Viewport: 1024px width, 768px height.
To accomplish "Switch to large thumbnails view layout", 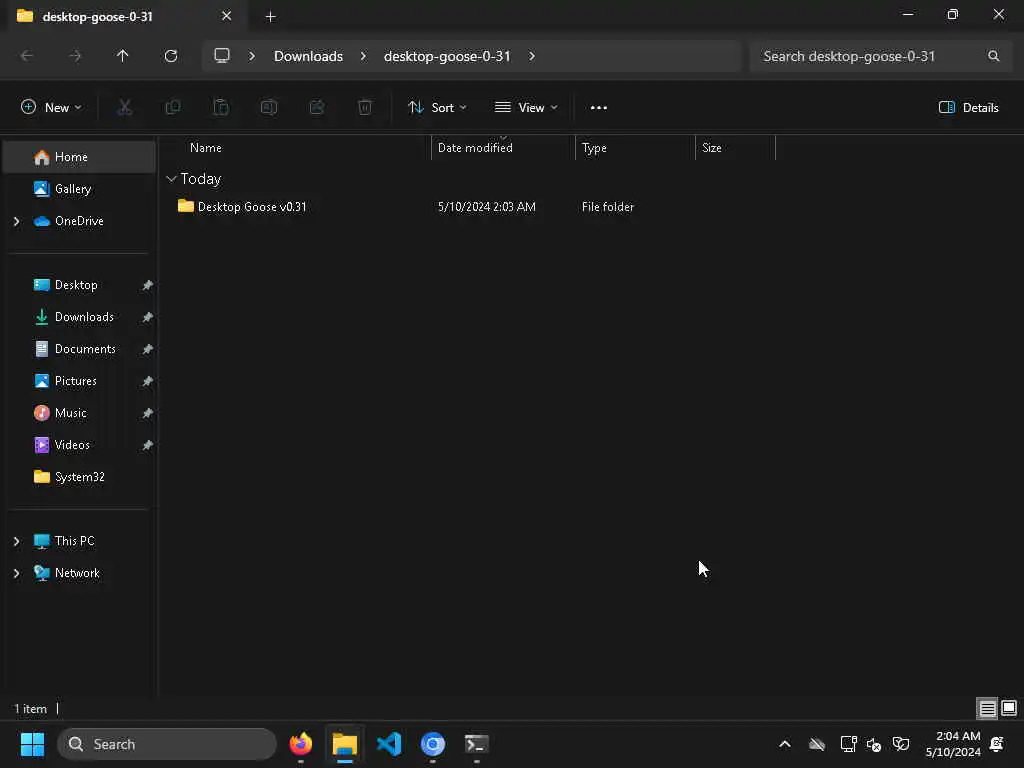I will (1009, 708).
